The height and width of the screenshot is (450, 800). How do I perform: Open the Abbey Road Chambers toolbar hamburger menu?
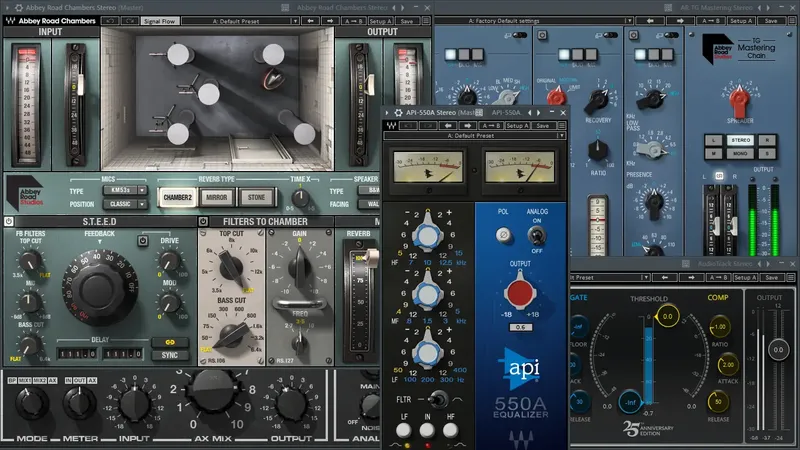[426, 21]
